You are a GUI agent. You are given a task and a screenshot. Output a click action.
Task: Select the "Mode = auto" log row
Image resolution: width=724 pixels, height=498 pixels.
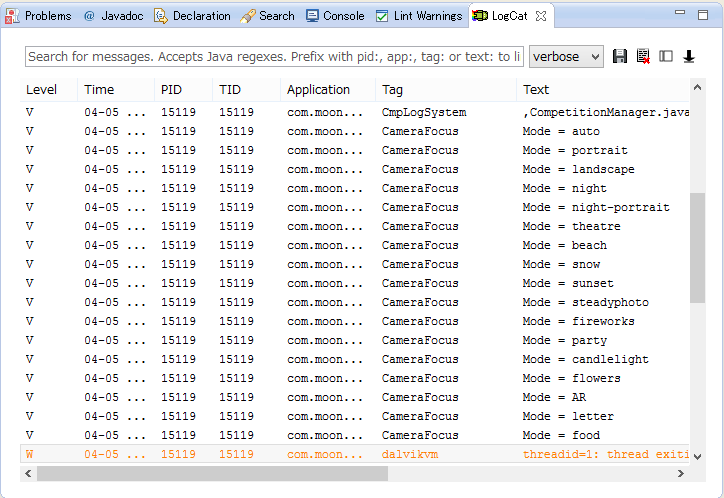(355, 132)
